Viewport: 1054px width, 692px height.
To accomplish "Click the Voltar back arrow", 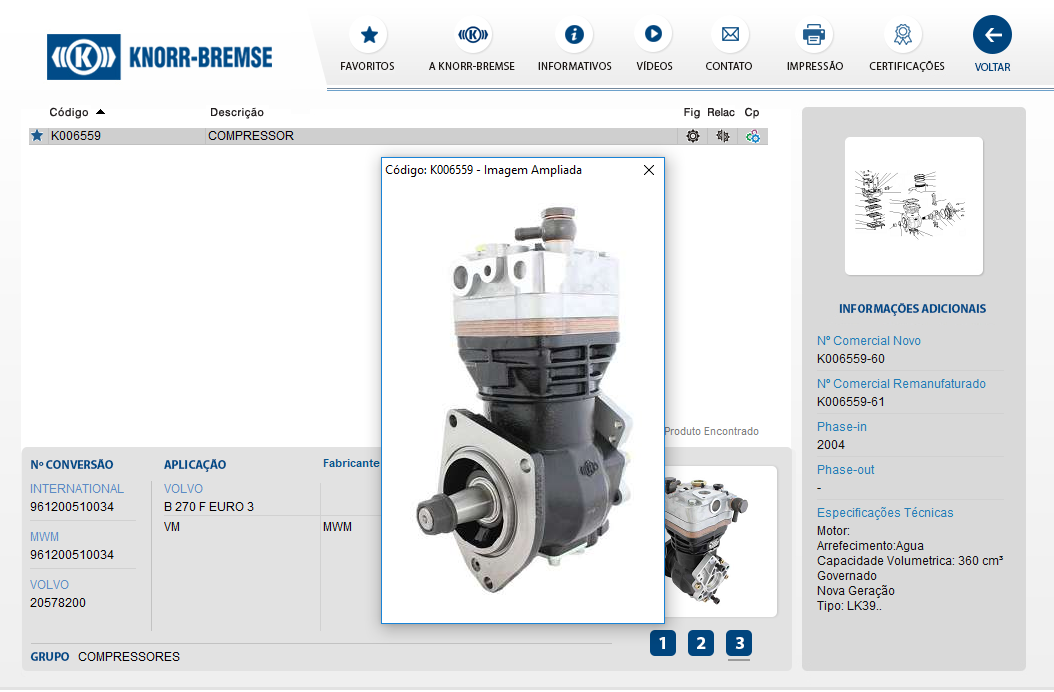I will tap(992, 35).
